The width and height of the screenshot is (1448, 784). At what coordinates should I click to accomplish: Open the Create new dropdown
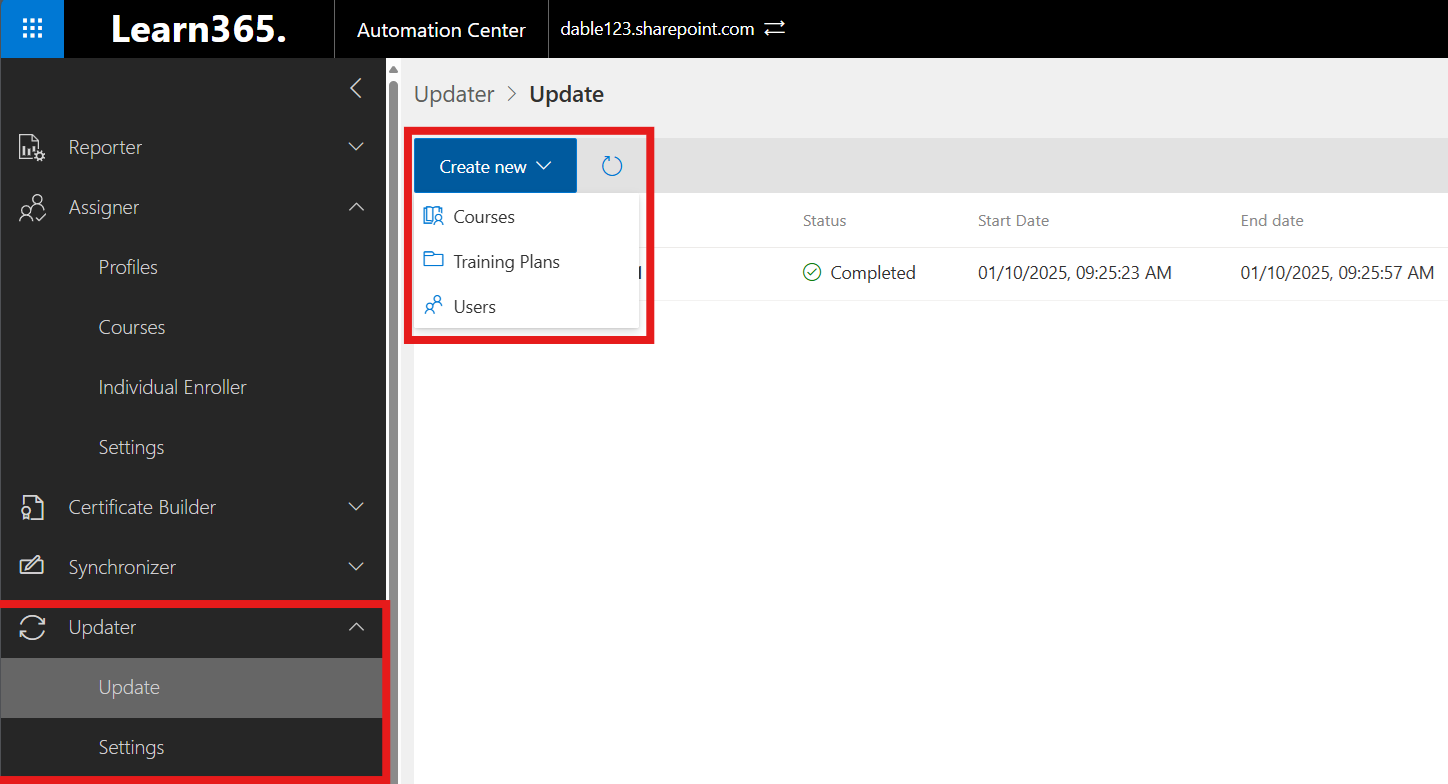[x=495, y=166]
